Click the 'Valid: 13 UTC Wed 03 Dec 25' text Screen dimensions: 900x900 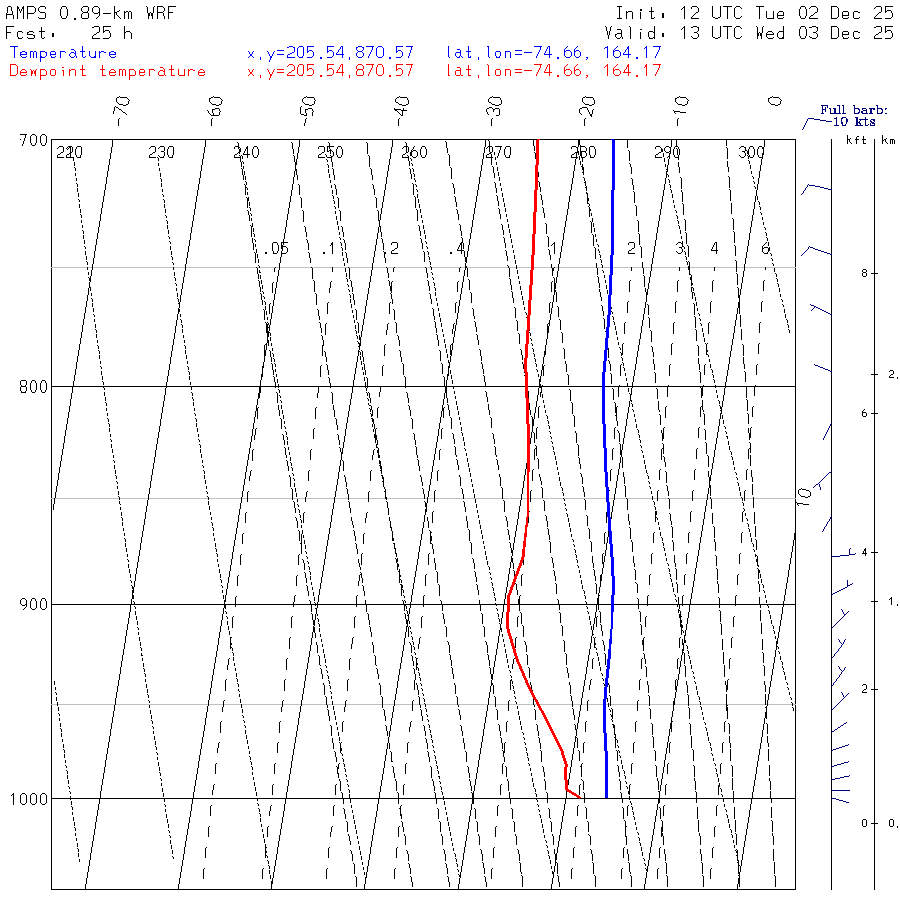748,33
